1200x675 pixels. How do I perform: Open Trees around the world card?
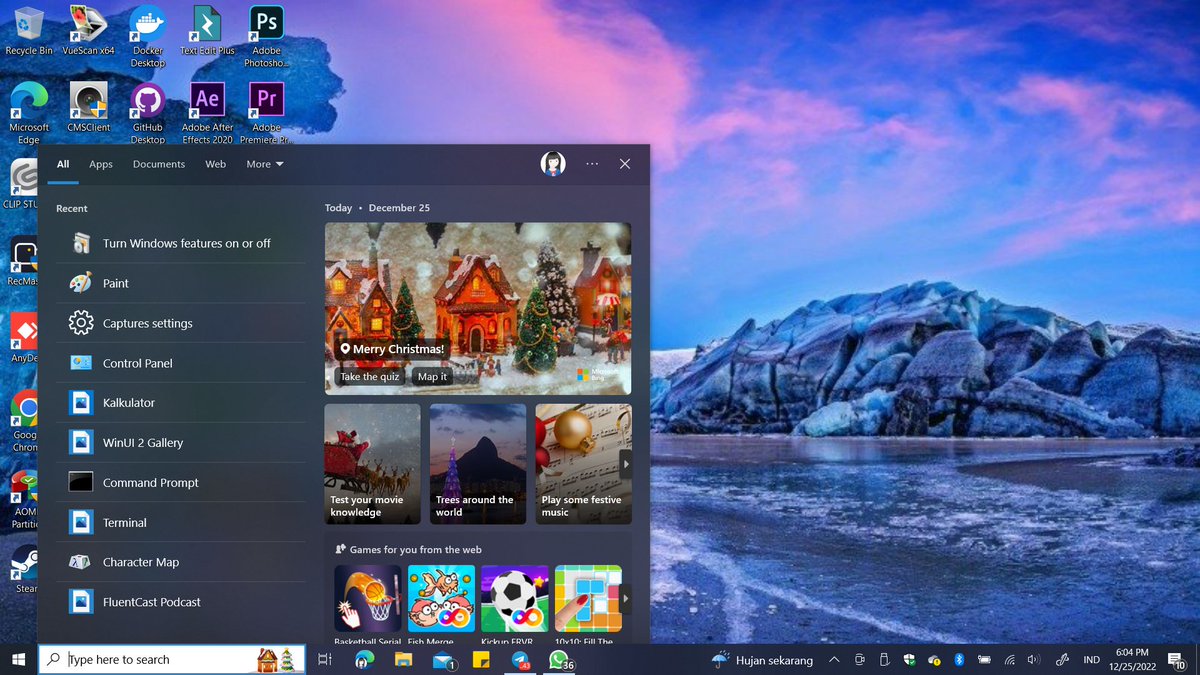pyautogui.click(x=478, y=464)
